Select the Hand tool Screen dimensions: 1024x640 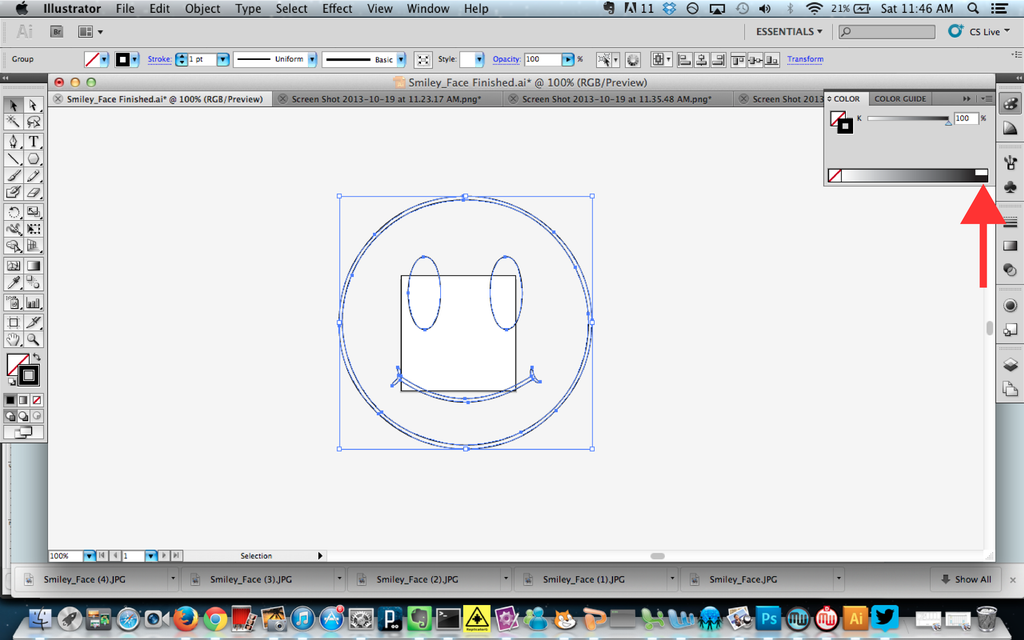(x=13, y=339)
